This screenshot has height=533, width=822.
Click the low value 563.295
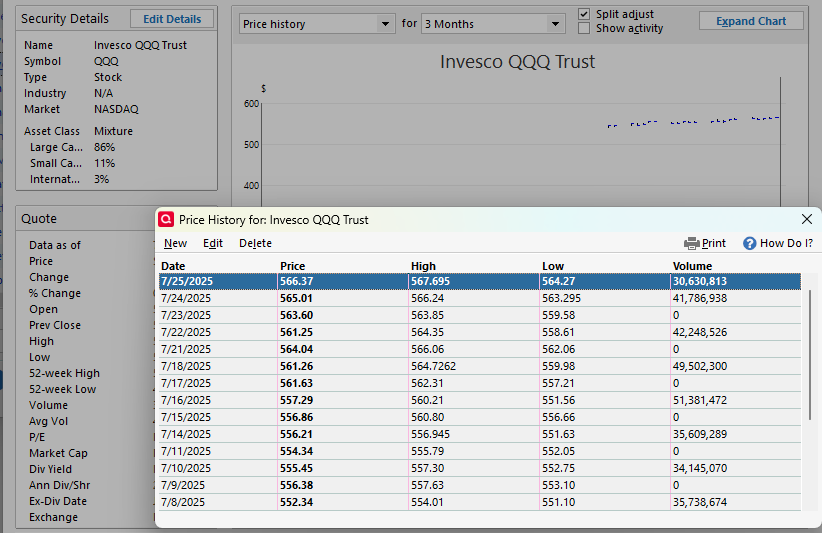561,298
